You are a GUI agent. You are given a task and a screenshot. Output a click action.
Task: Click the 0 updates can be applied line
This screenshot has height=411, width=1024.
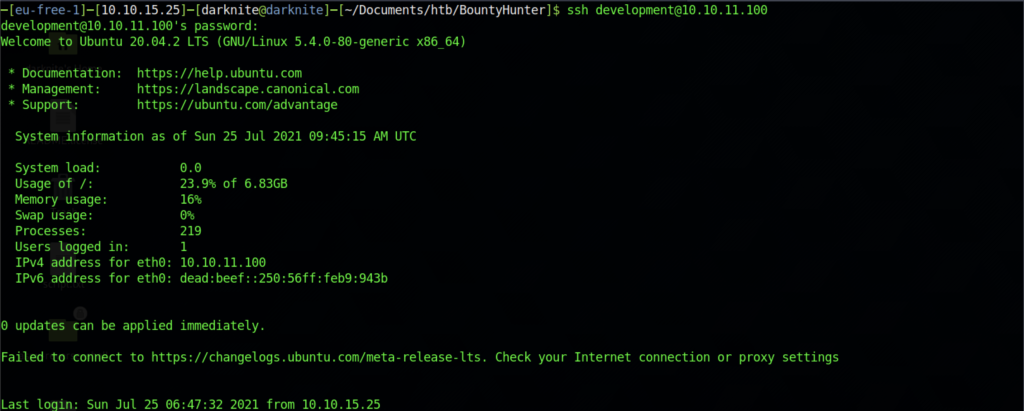(x=133, y=325)
